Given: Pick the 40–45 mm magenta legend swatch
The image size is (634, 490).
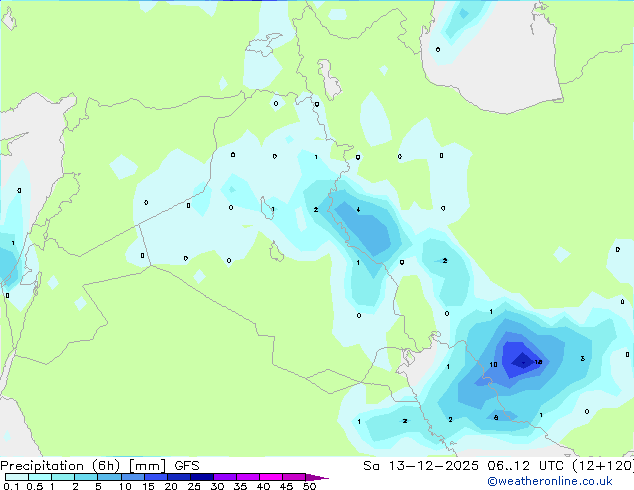Looking at the screenshot, I should [x=271, y=477].
